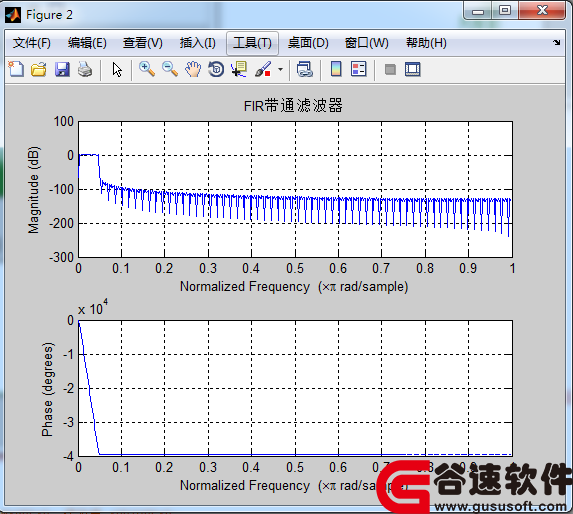The height and width of the screenshot is (514, 573).
Task: Select the Edit Plot arrow tool
Action: pos(117,69)
